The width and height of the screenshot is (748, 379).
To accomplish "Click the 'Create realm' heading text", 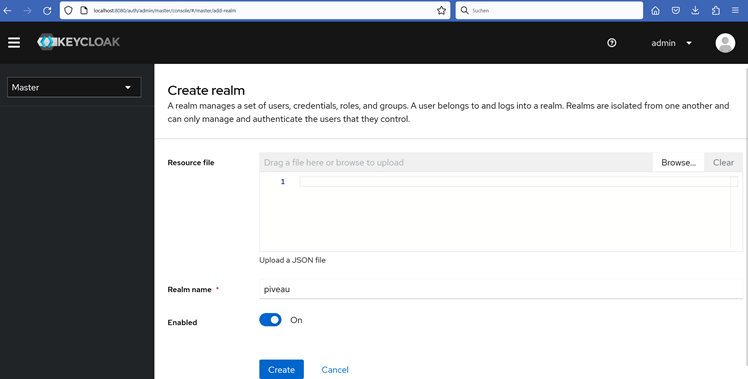I will (206, 90).
